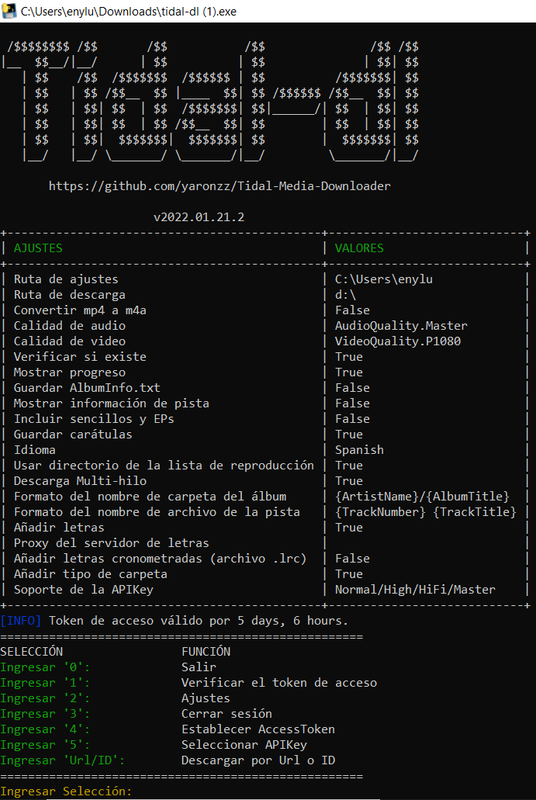Viewport: 536px width, 800px height.
Task: Click 'Añadir letras cronometradas (archivo .lrc)'
Action: [160, 559]
